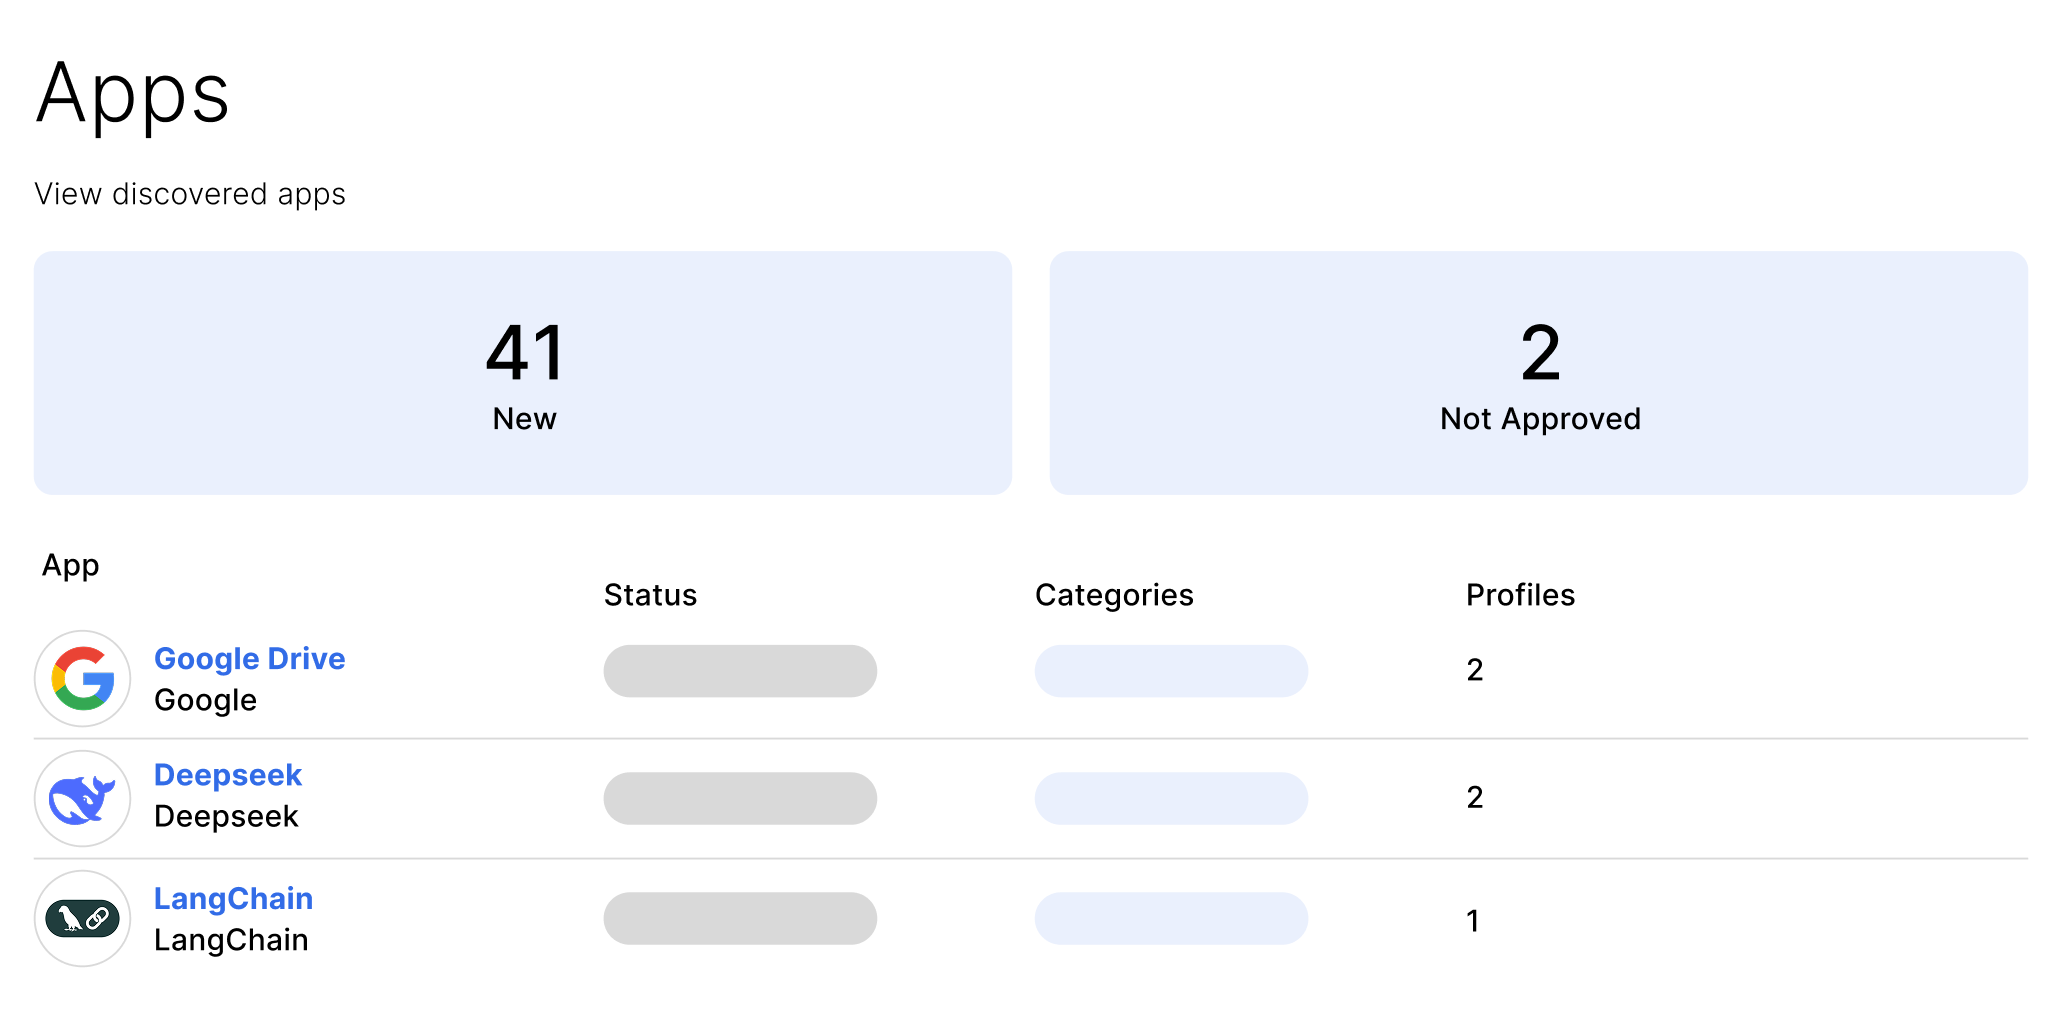The height and width of the screenshot is (1016, 2070).
Task: Sort by the Status column header
Action: point(650,595)
